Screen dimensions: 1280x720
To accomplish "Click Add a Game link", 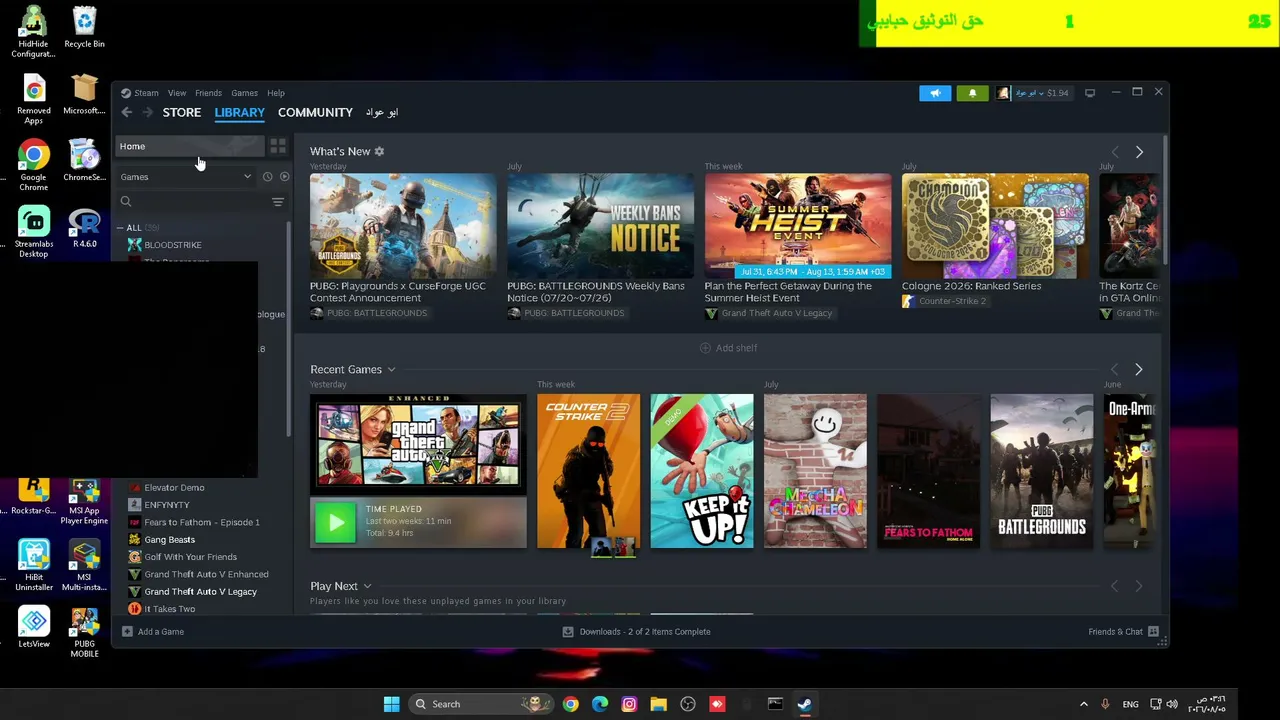I will (161, 632).
